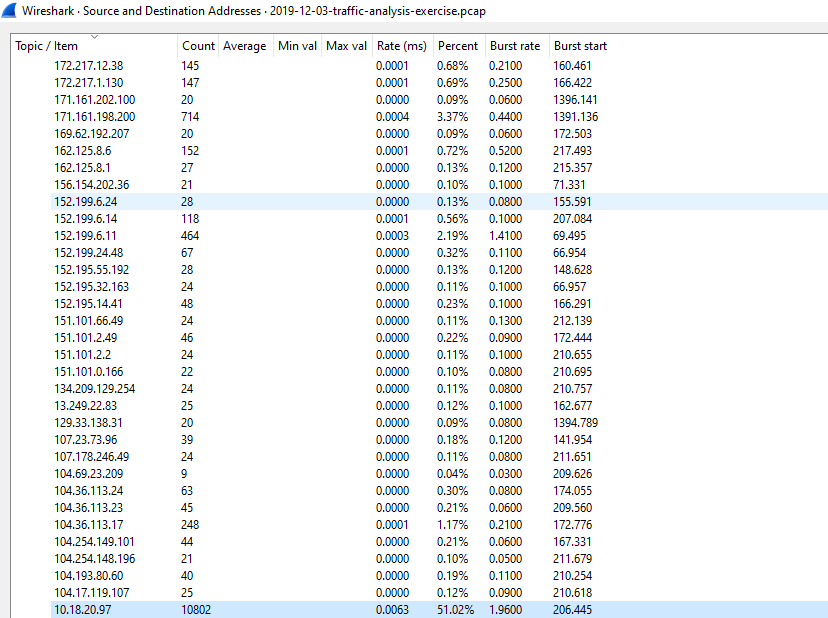Select row 171.161.198.200
Image resolution: width=828 pixels, height=618 pixels.
[x=439, y=116]
